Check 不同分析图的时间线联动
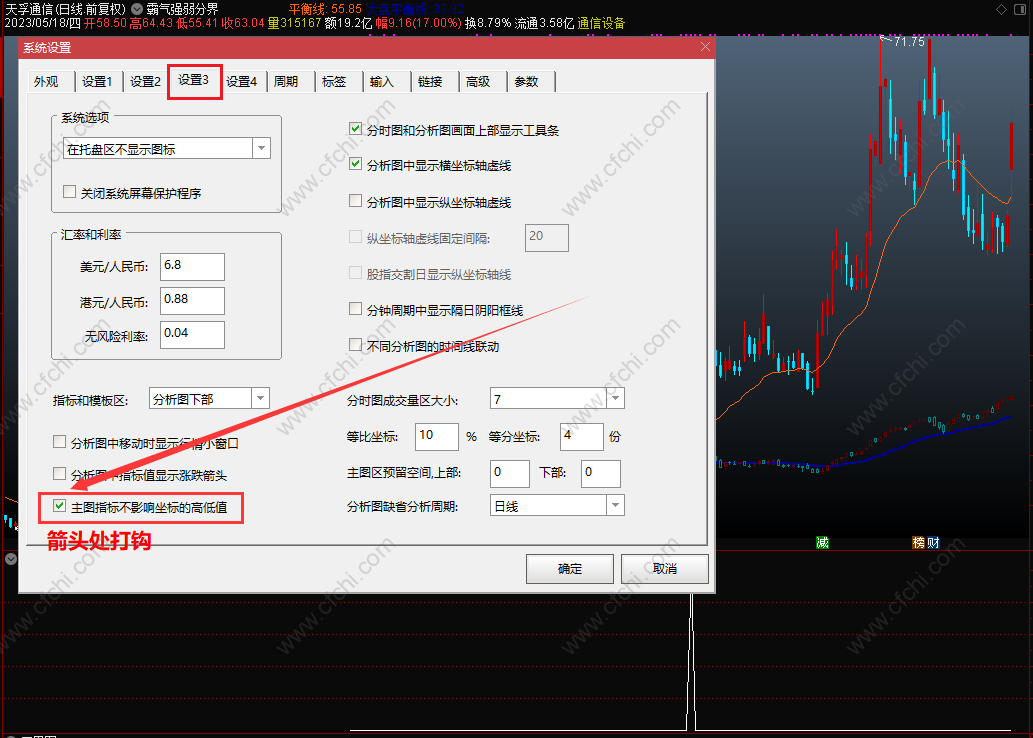This screenshot has height=738, width=1033. coord(355,344)
